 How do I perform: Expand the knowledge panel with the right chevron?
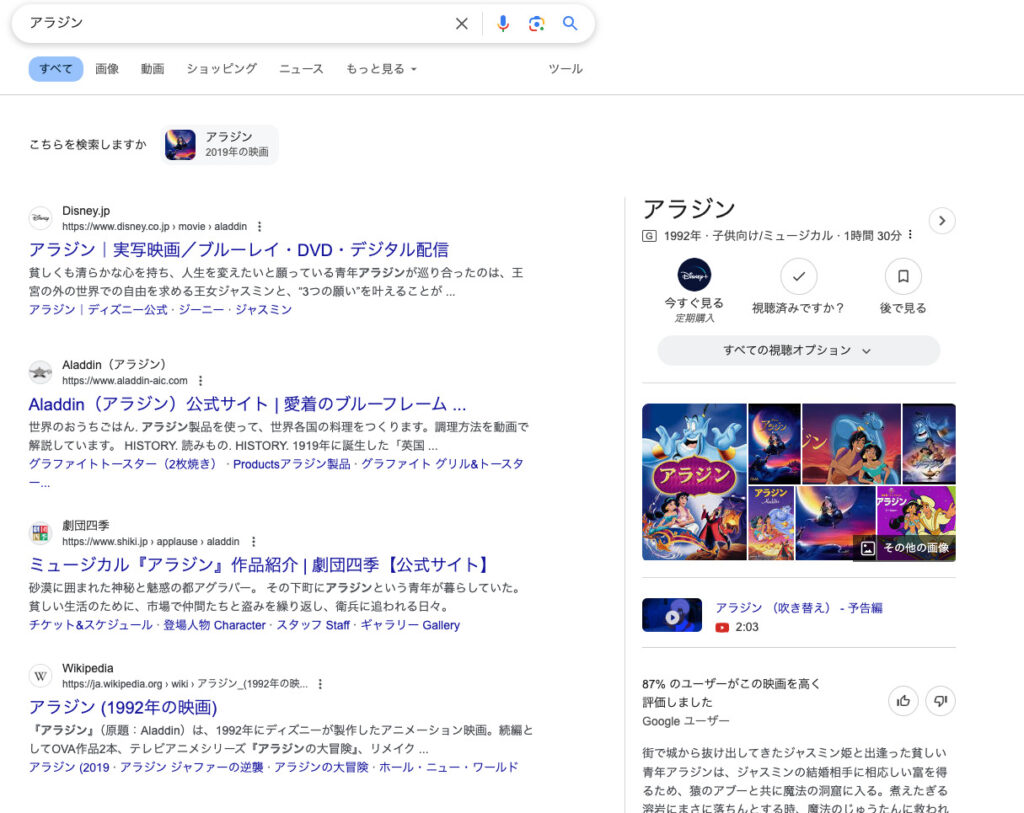point(941,221)
